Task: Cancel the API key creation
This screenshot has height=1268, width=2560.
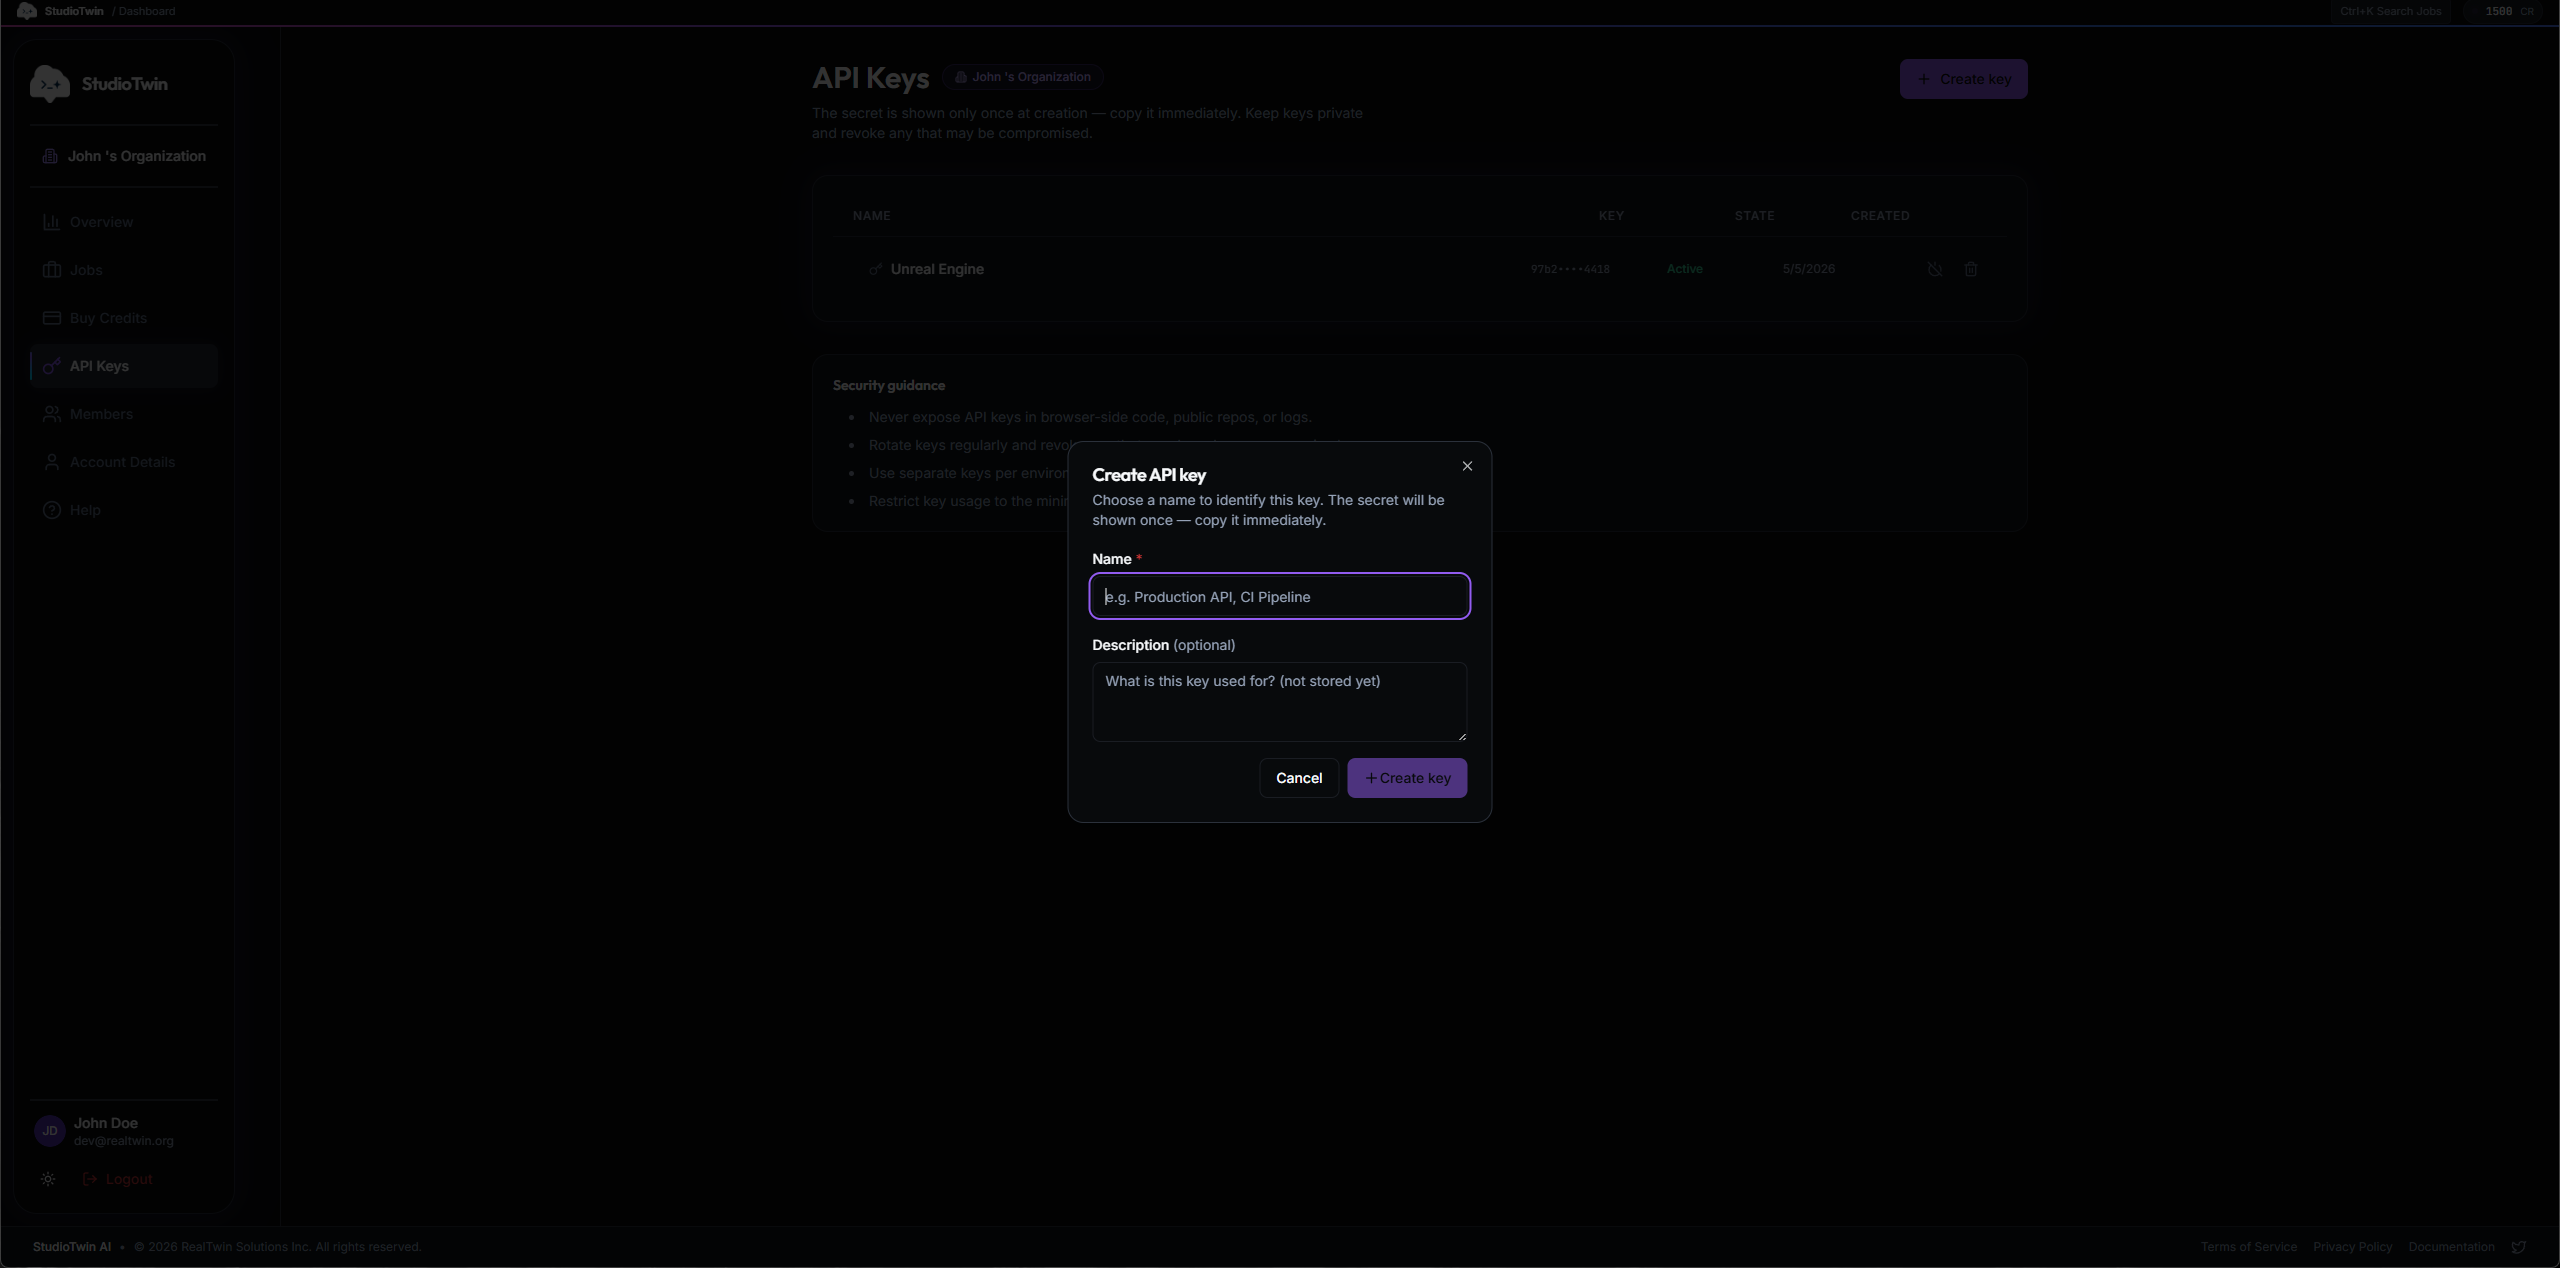Action: tap(1299, 778)
